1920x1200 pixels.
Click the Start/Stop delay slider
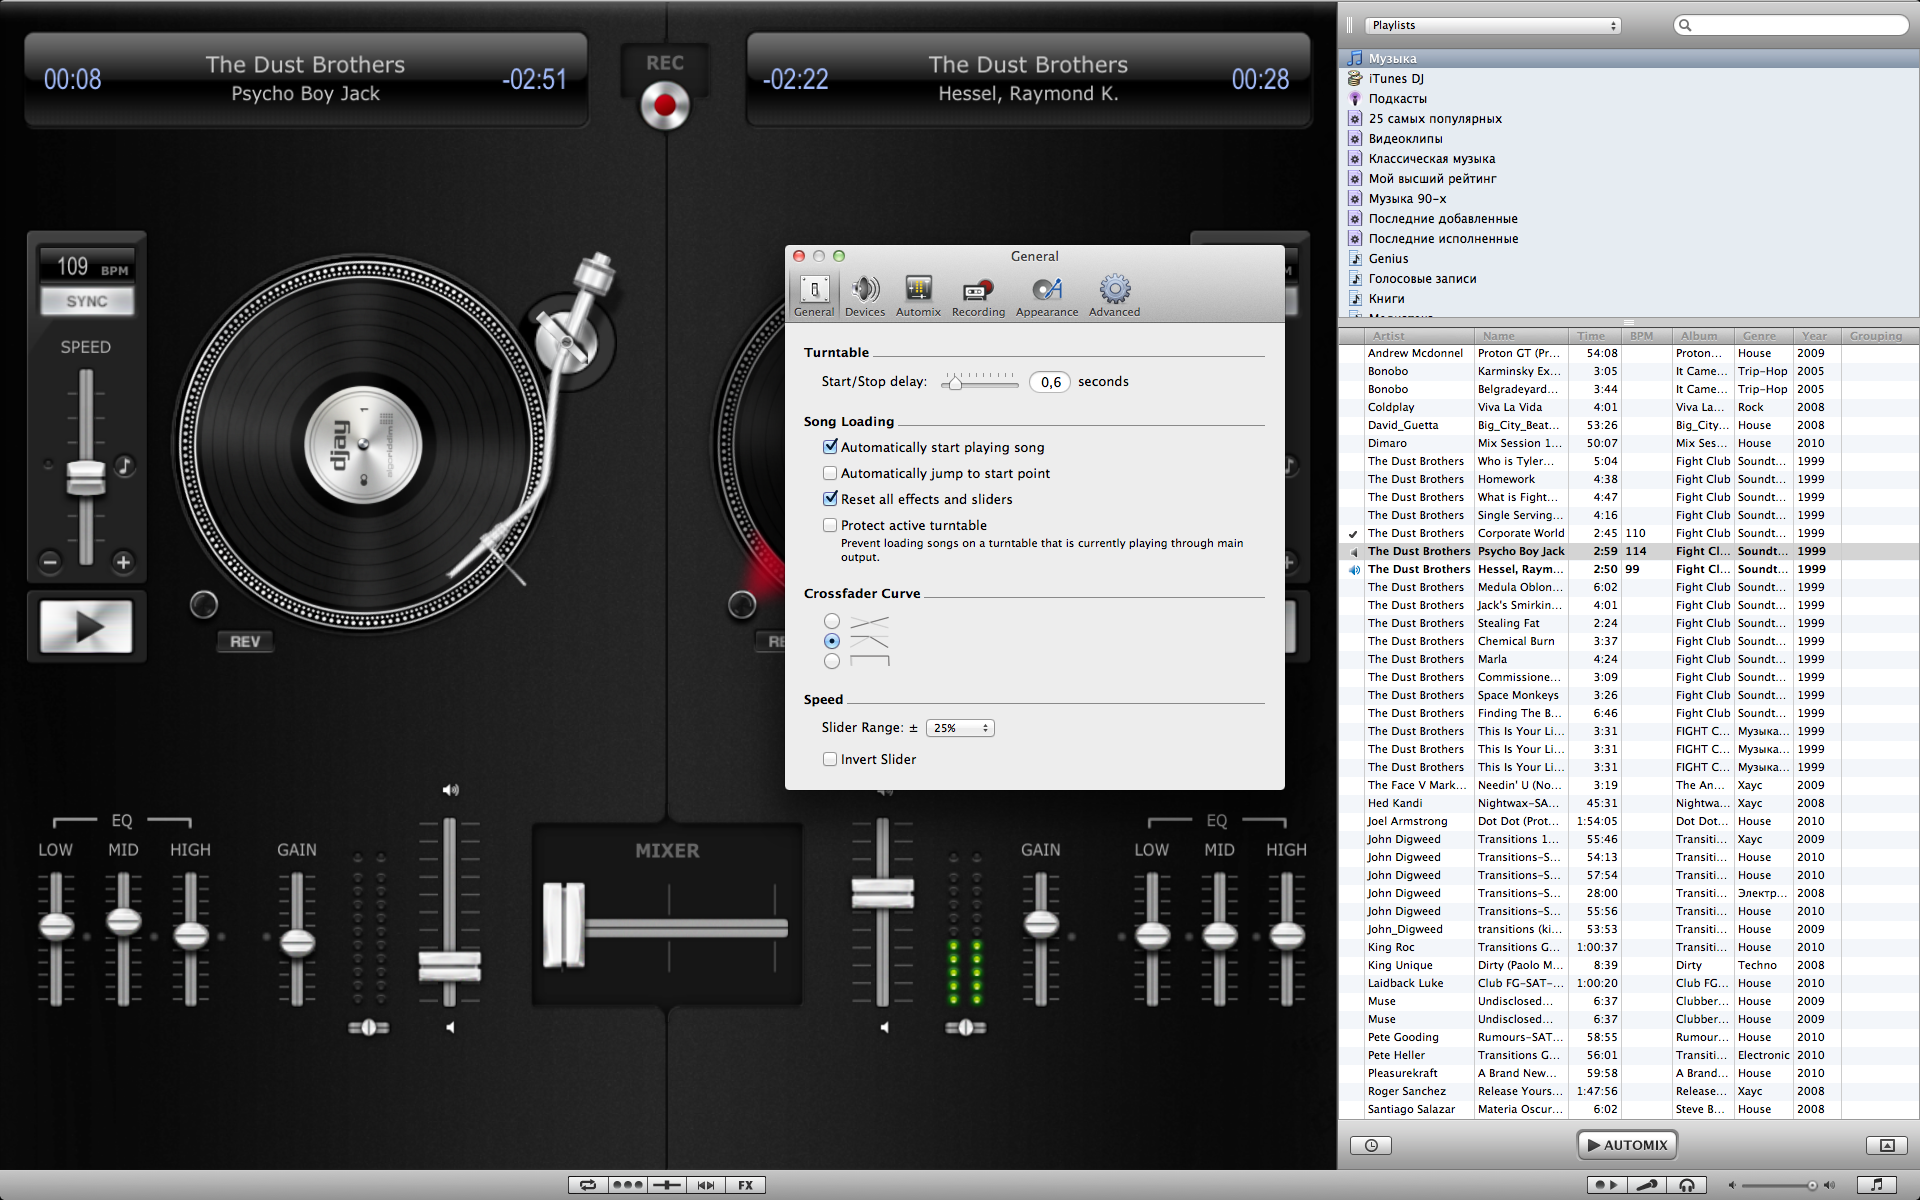point(980,381)
